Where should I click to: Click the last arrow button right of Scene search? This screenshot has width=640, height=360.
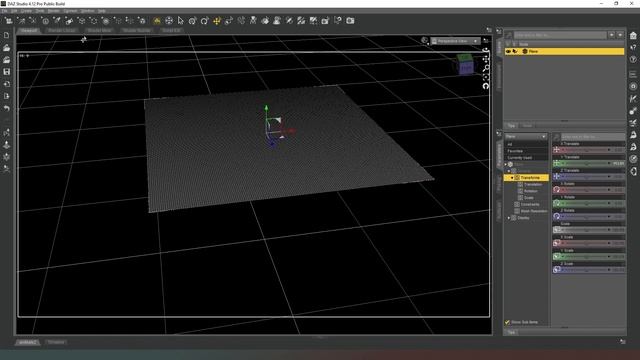coord(620,35)
